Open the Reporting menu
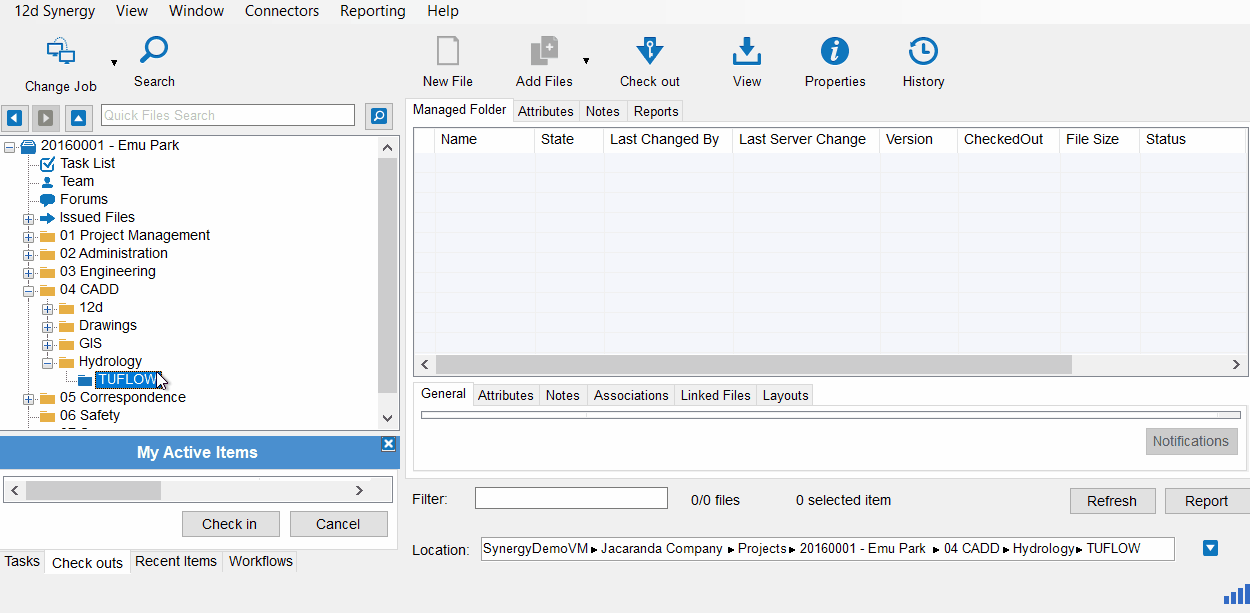Screen dimensions: 1250x613 click(x=372, y=11)
